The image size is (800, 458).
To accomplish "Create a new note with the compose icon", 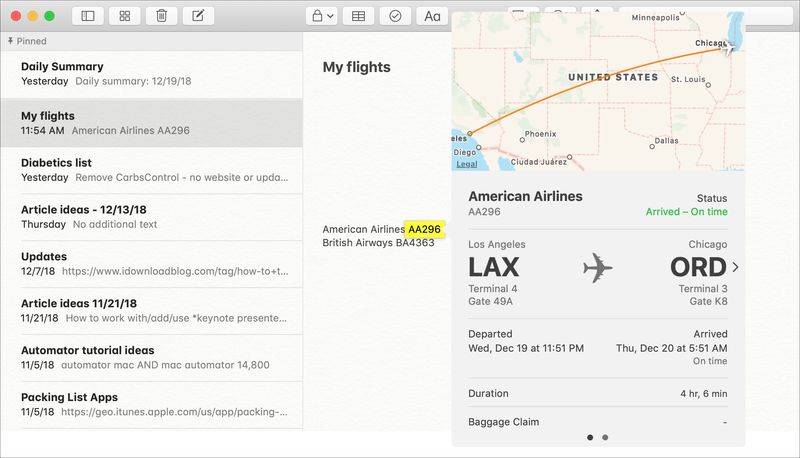I will (x=198, y=16).
